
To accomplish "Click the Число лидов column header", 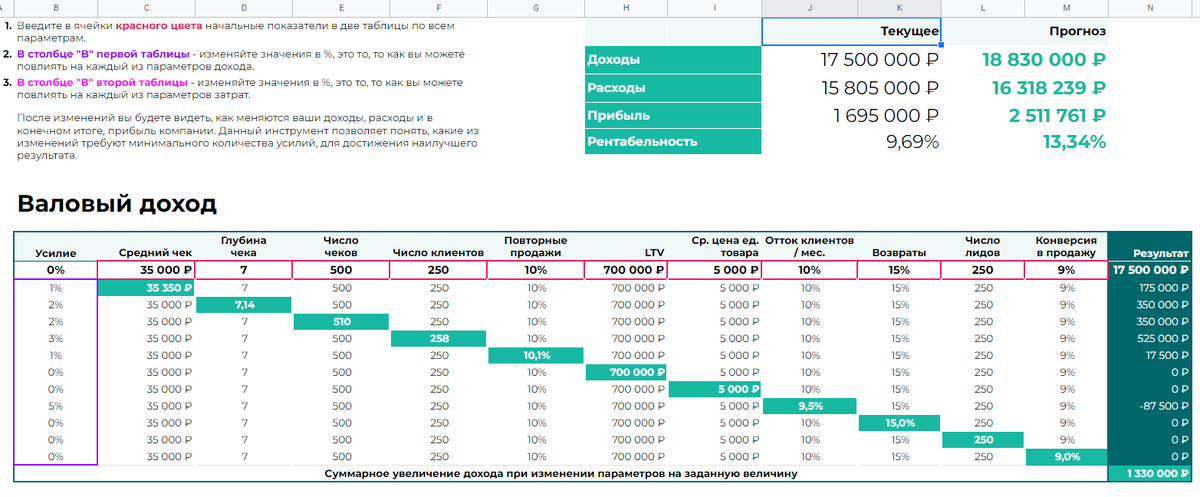I will (983, 246).
